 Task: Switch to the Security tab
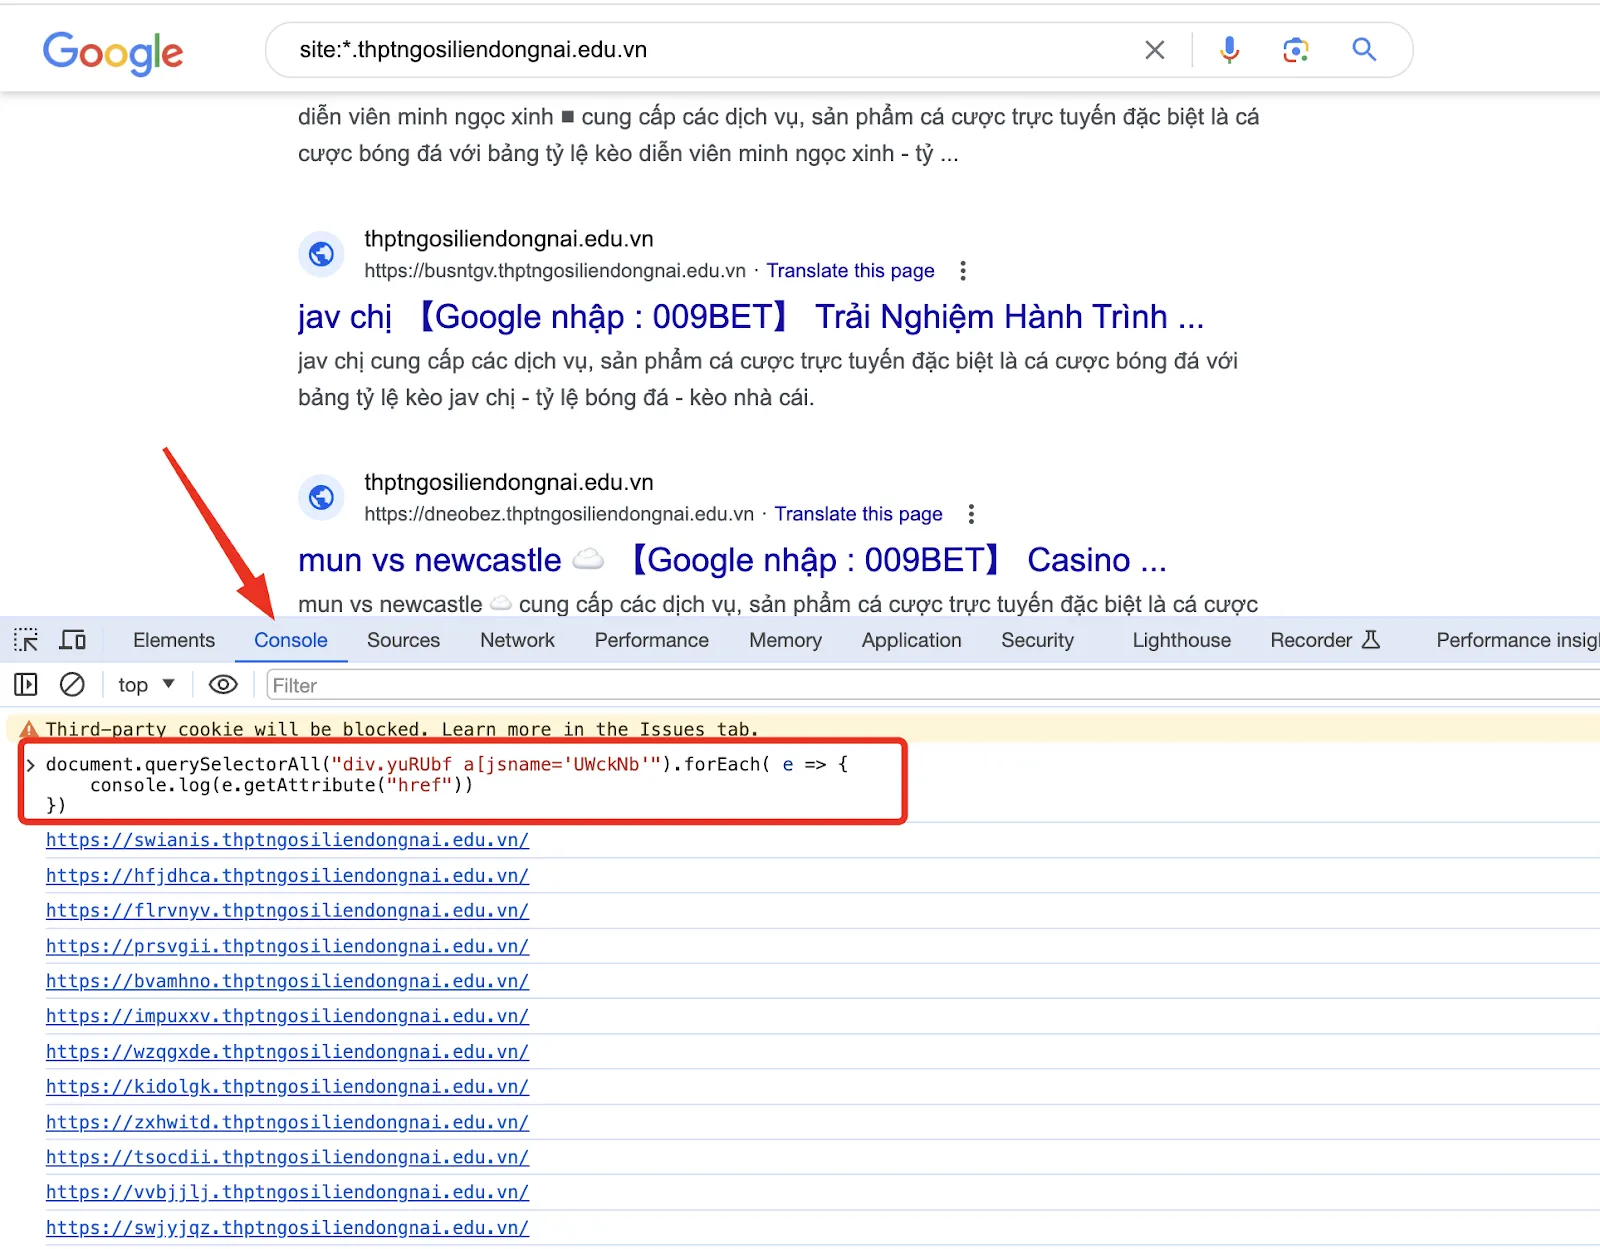[1038, 640]
